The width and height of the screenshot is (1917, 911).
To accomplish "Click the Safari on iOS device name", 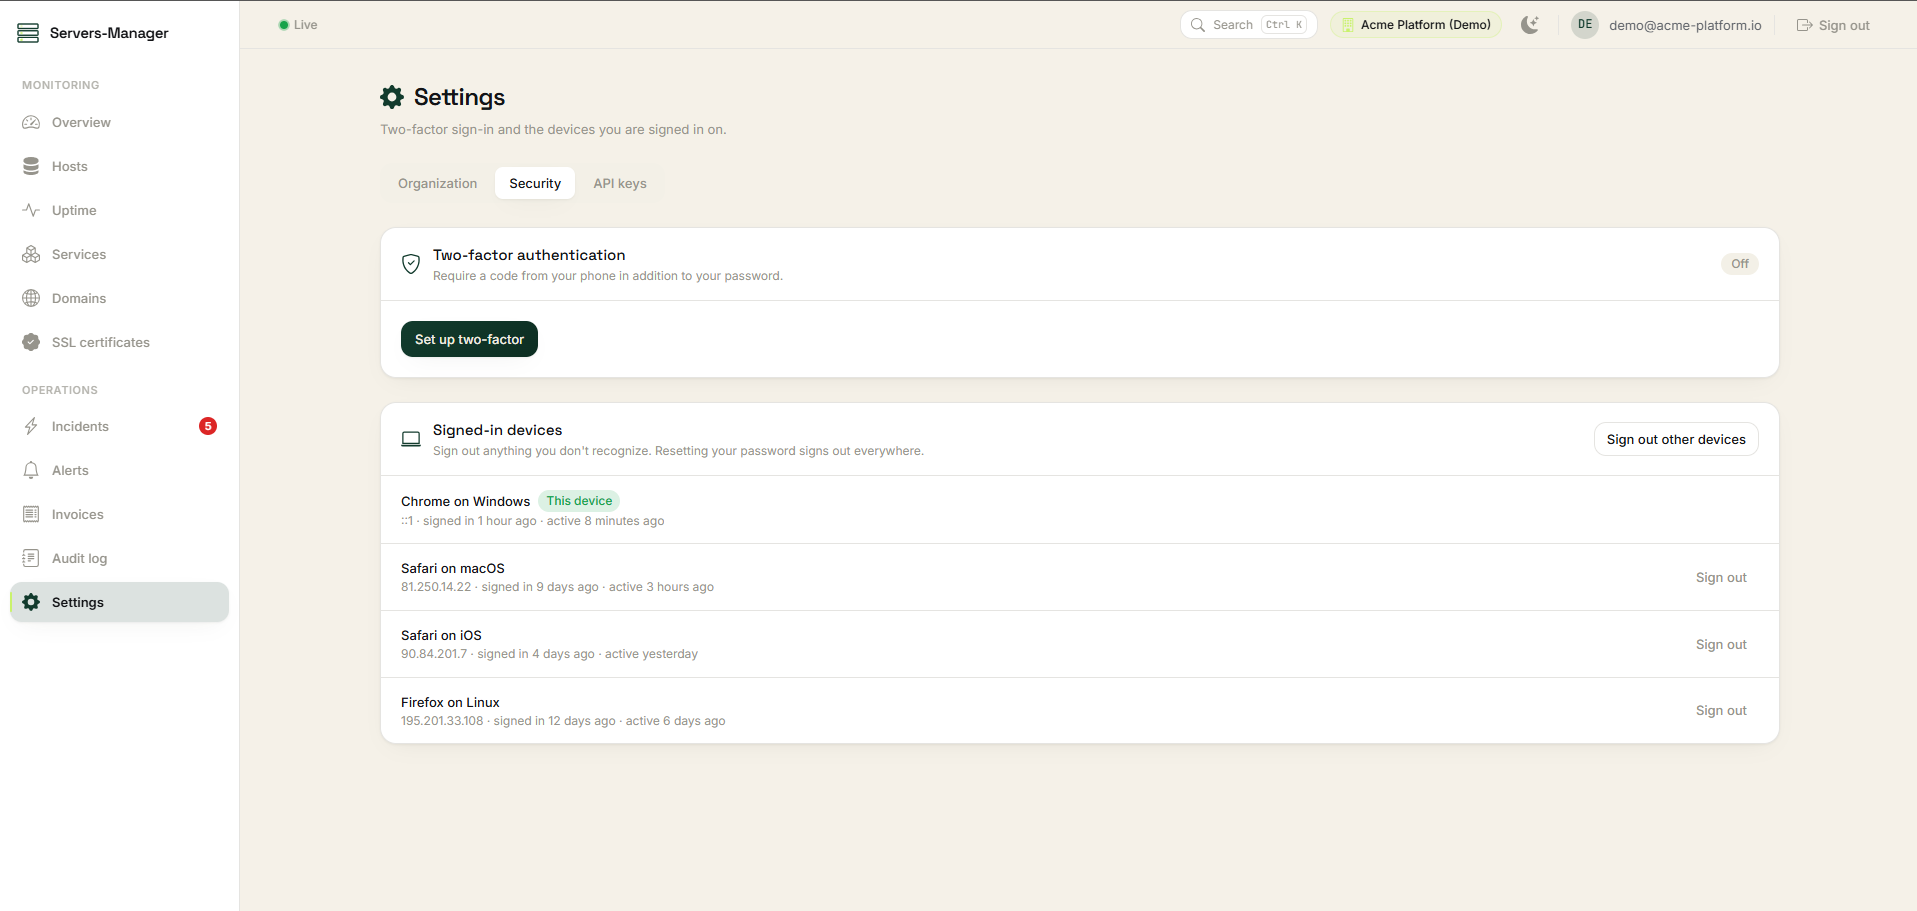I will [441, 635].
